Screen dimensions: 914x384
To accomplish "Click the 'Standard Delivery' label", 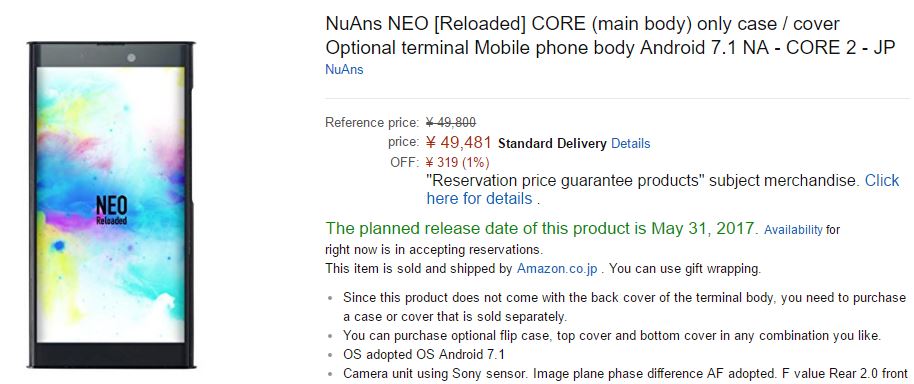I will (552, 143).
